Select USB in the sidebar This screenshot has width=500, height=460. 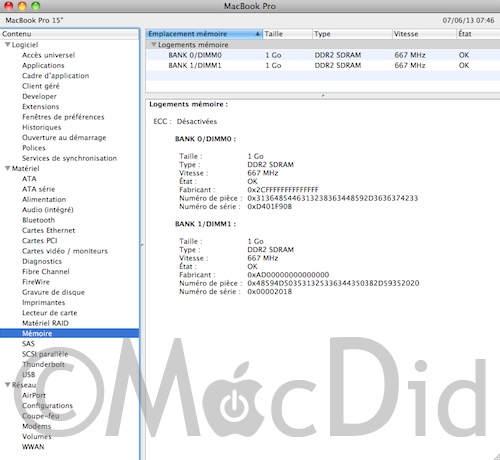click(28, 375)
